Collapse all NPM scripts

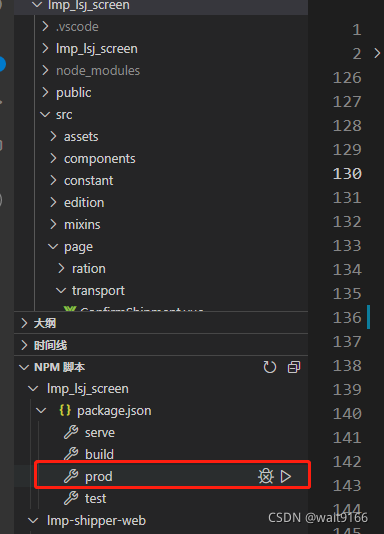[294, 367]
